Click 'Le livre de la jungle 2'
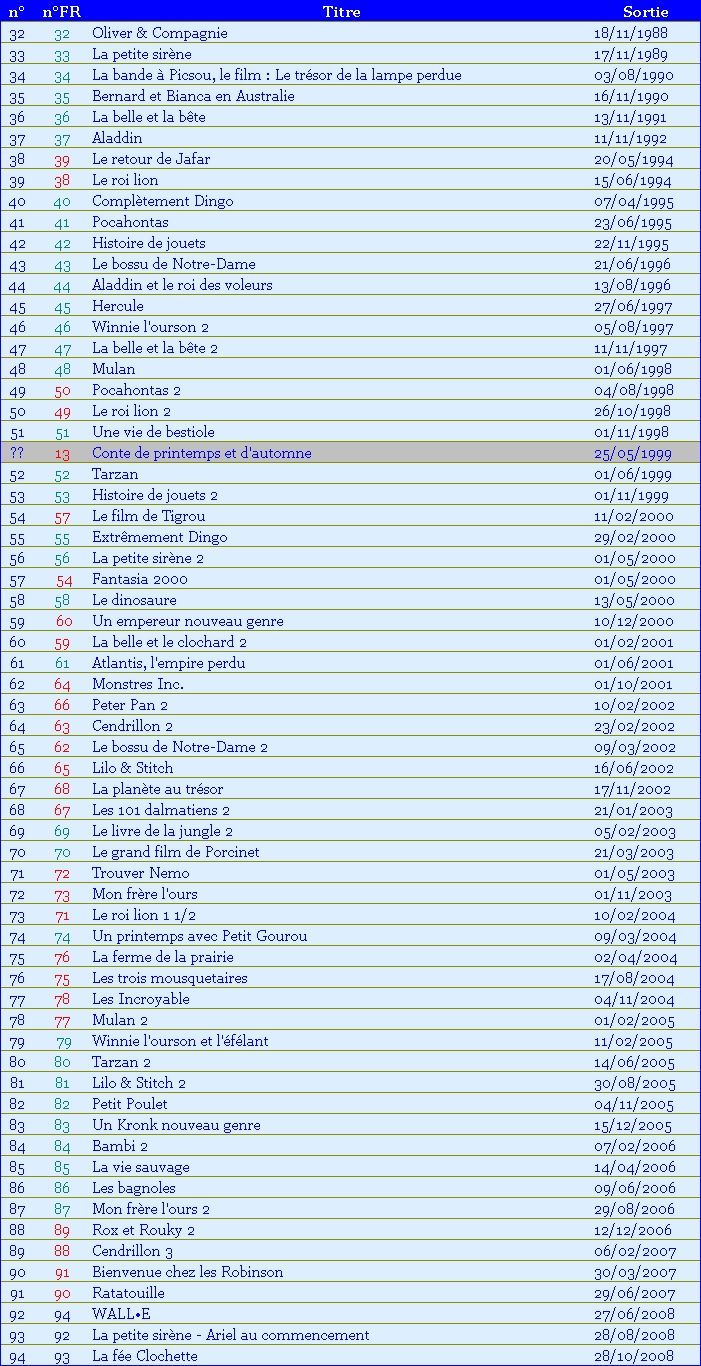The image size is (701, 1366). (x=163, y=831)
